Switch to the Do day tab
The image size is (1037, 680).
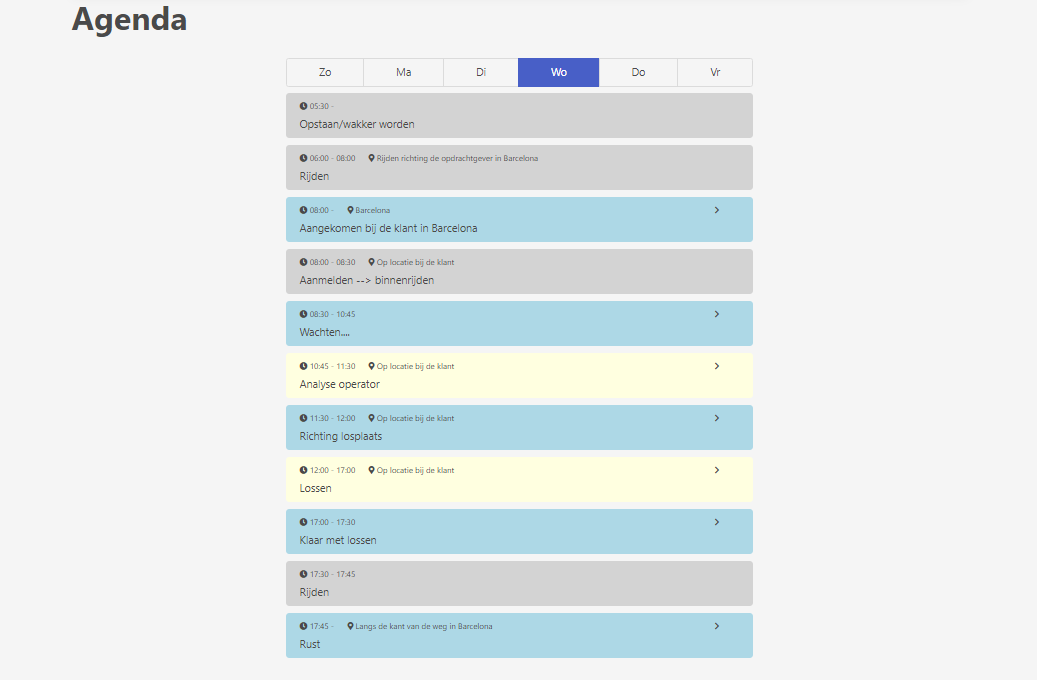638,72
